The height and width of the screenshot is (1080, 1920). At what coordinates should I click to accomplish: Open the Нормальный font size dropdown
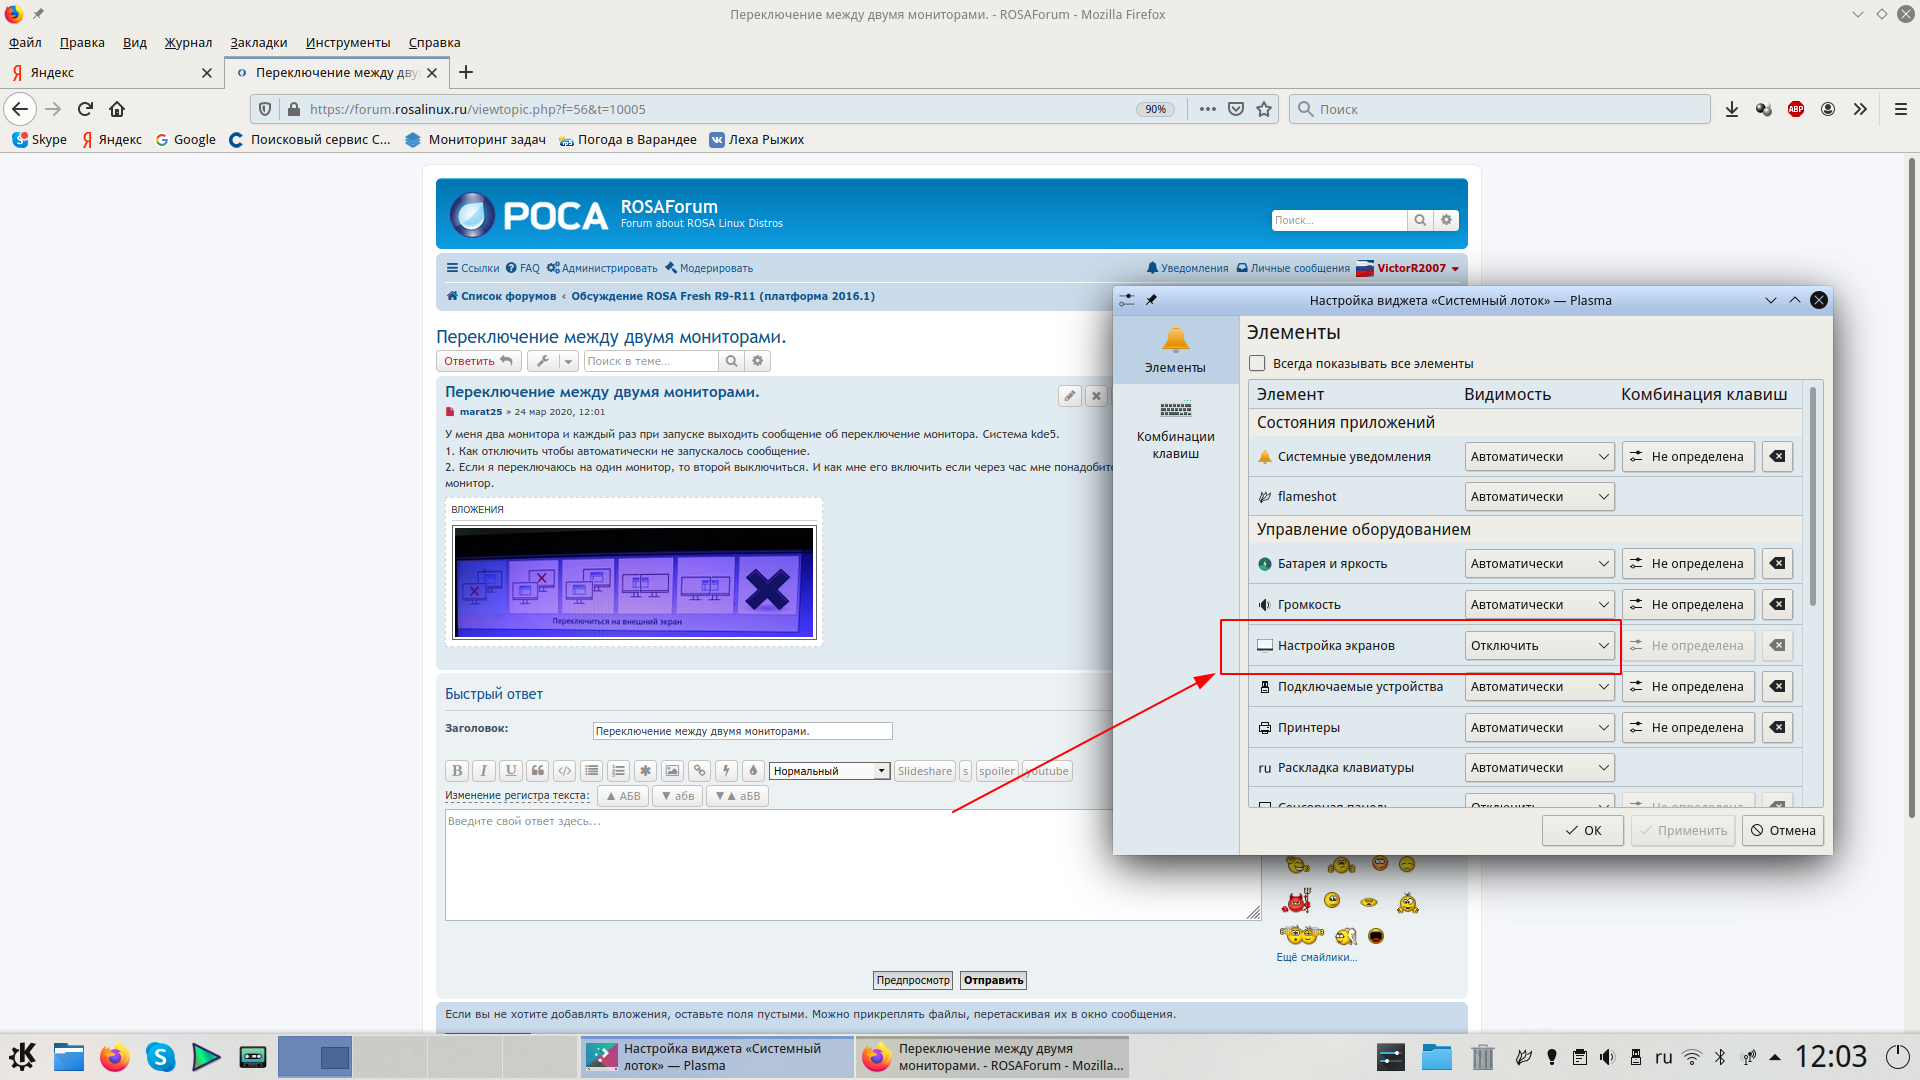pos(830,771)
